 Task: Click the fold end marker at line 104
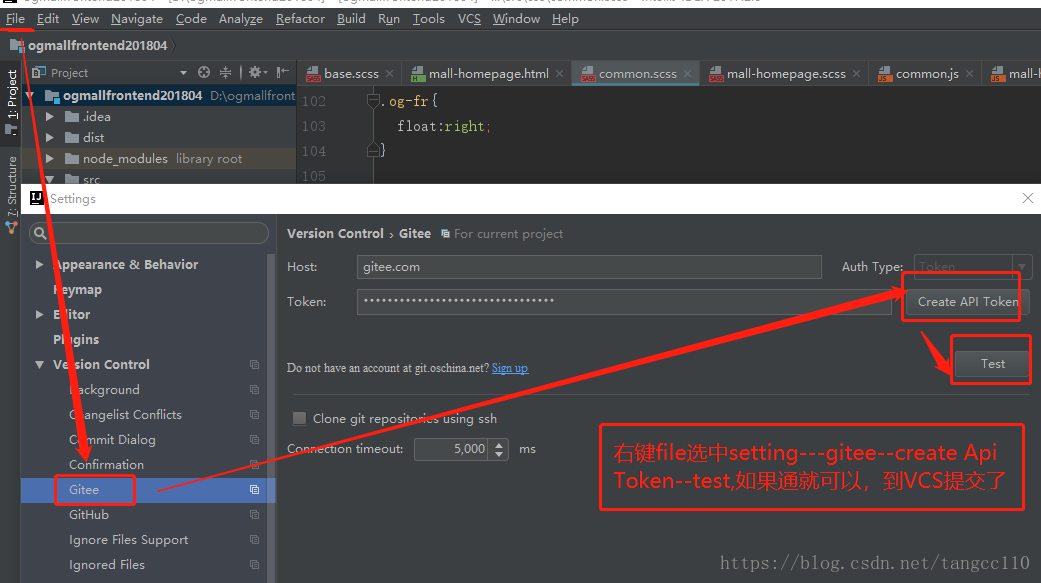click(x=372, y=151)
